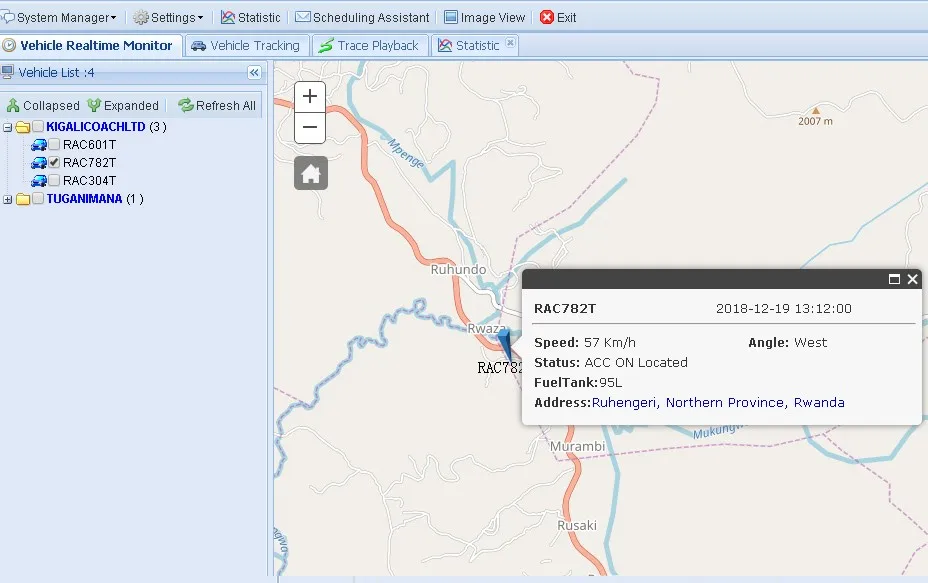
Task: Click the Refresh All icon
Action: tap(186, 105)
